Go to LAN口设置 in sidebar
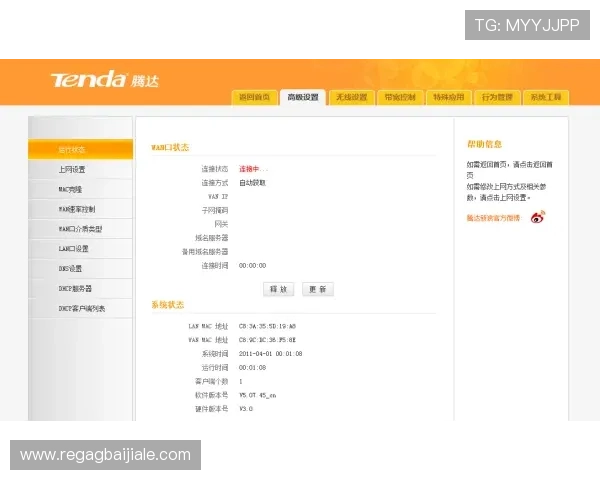 coord(81,249)
